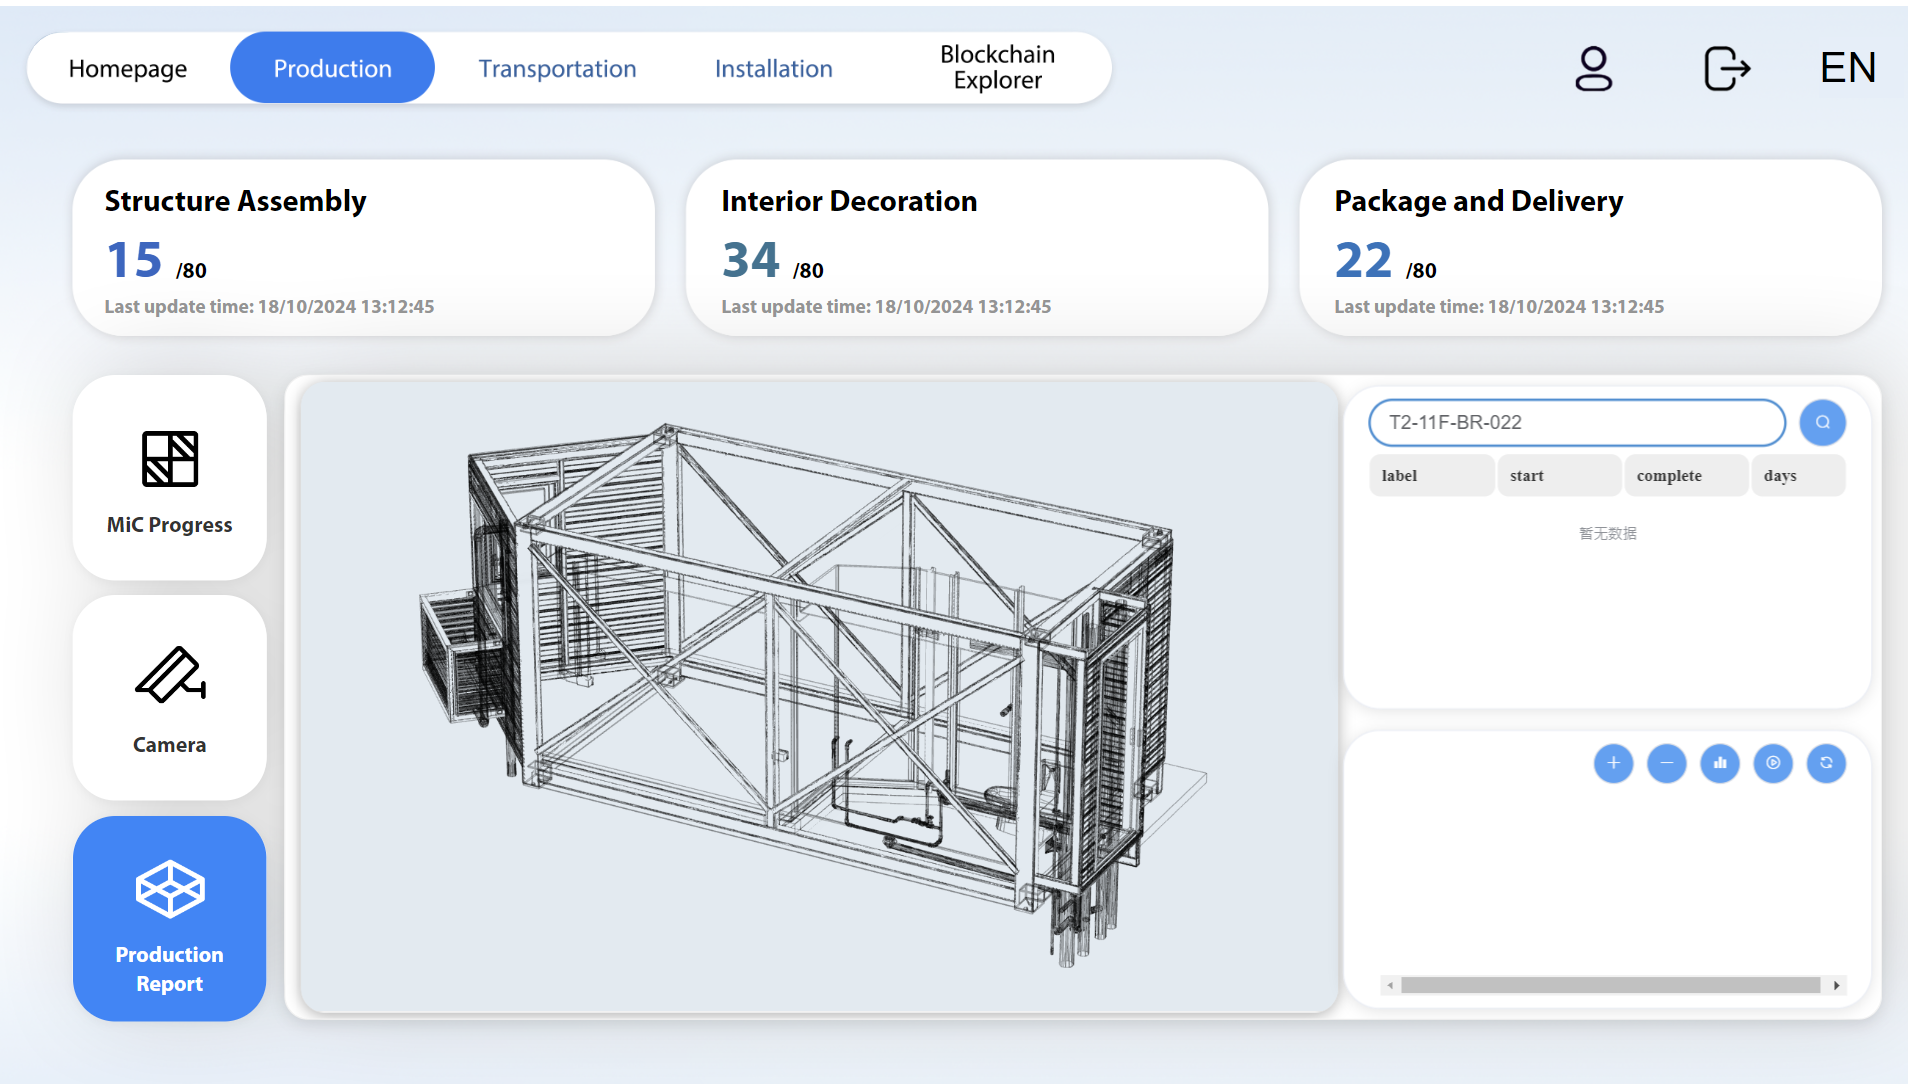Click the 'start' column header

coord(1558,476)
